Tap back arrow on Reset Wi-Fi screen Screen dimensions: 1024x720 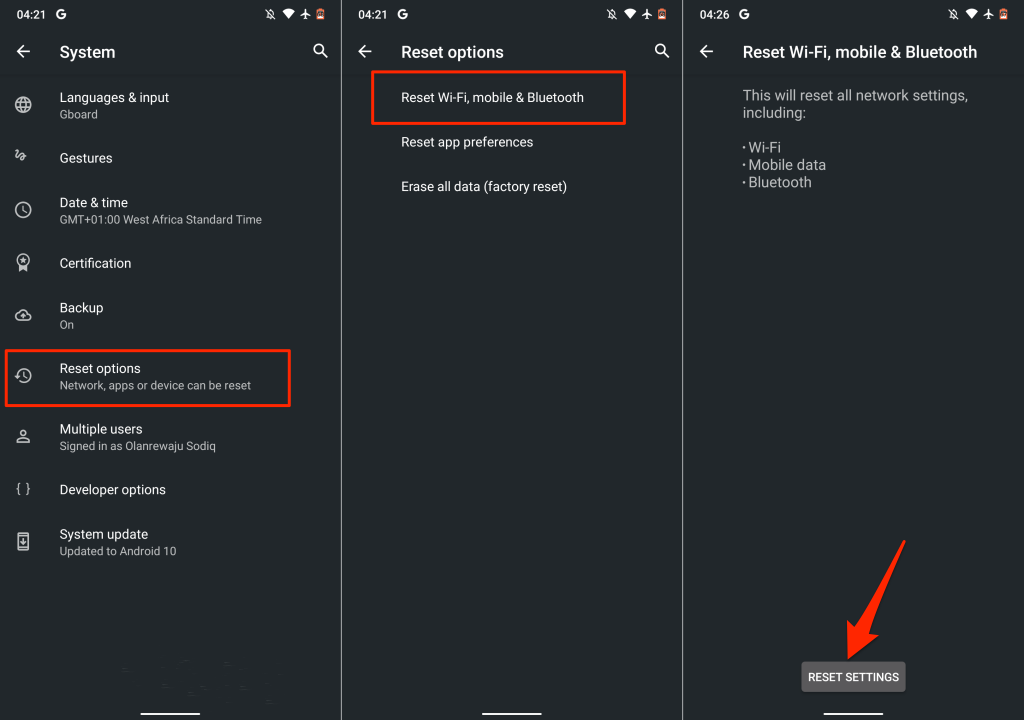coord(706,52)
